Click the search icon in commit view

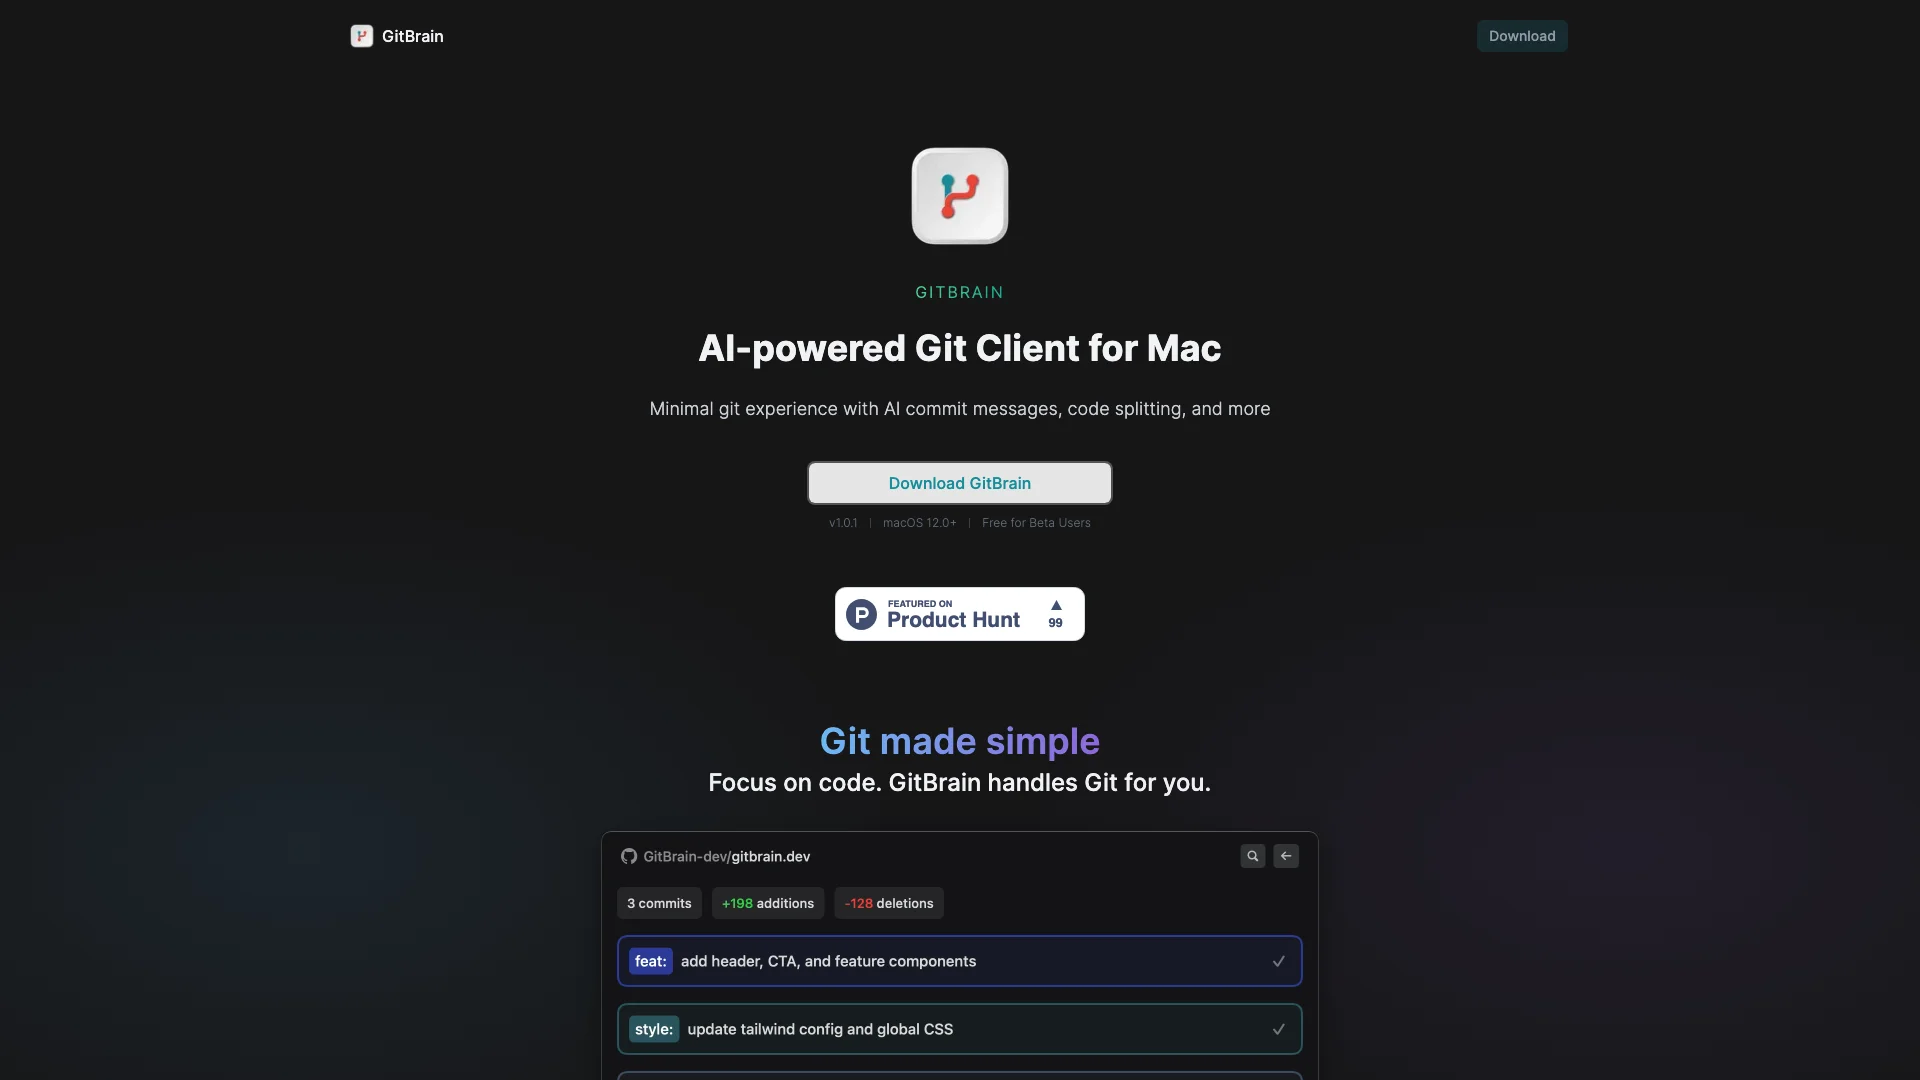tap(1251, 855)
